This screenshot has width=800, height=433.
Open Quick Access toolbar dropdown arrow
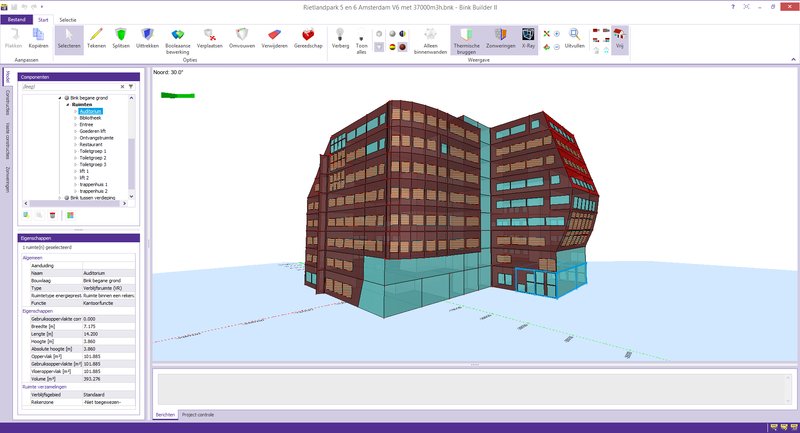(x=42, y=7)
